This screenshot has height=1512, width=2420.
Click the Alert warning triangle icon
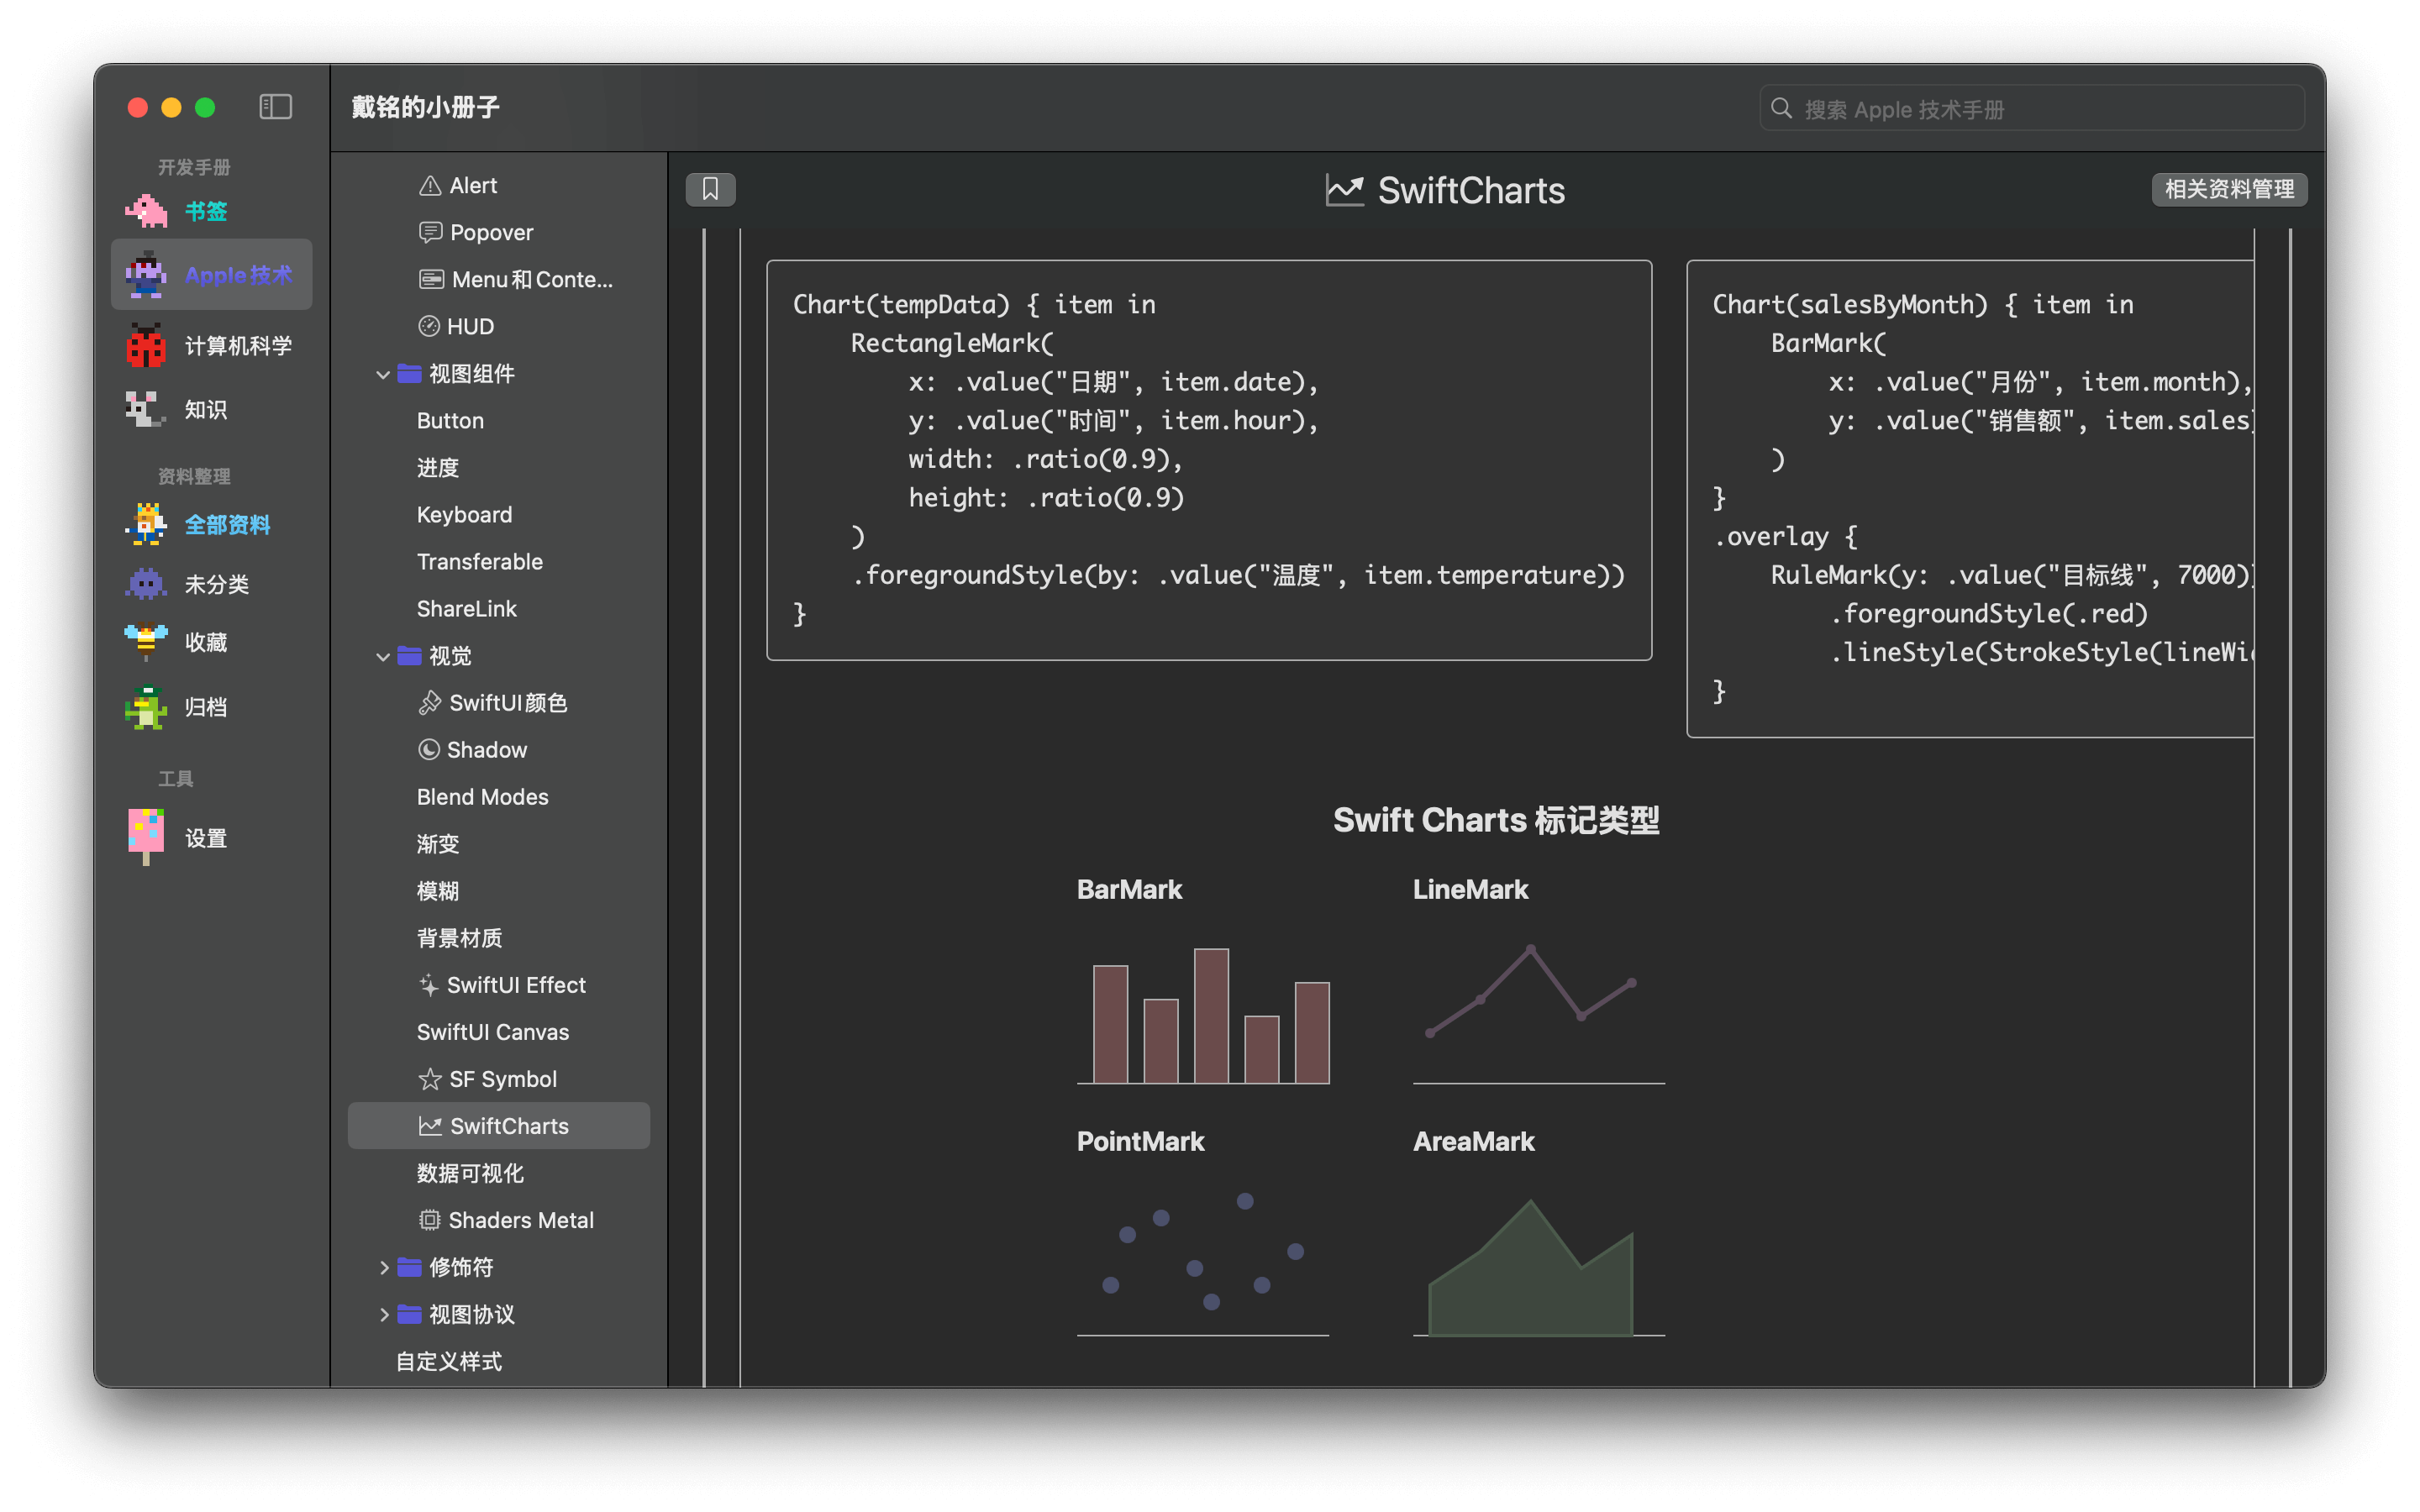pyautogui.click(x=430, y=185)
